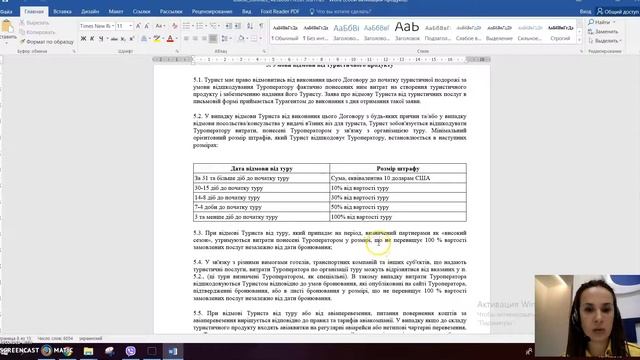Switch to the Главная tab
640x360 pixels.
(34, 11)
